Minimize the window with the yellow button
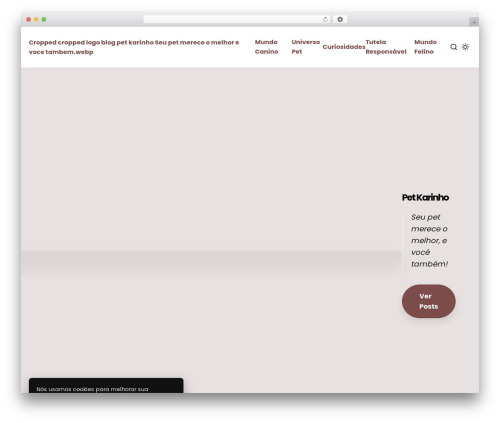Image resolution: width=500 pixels, height=423 pixels. (36, 20)
